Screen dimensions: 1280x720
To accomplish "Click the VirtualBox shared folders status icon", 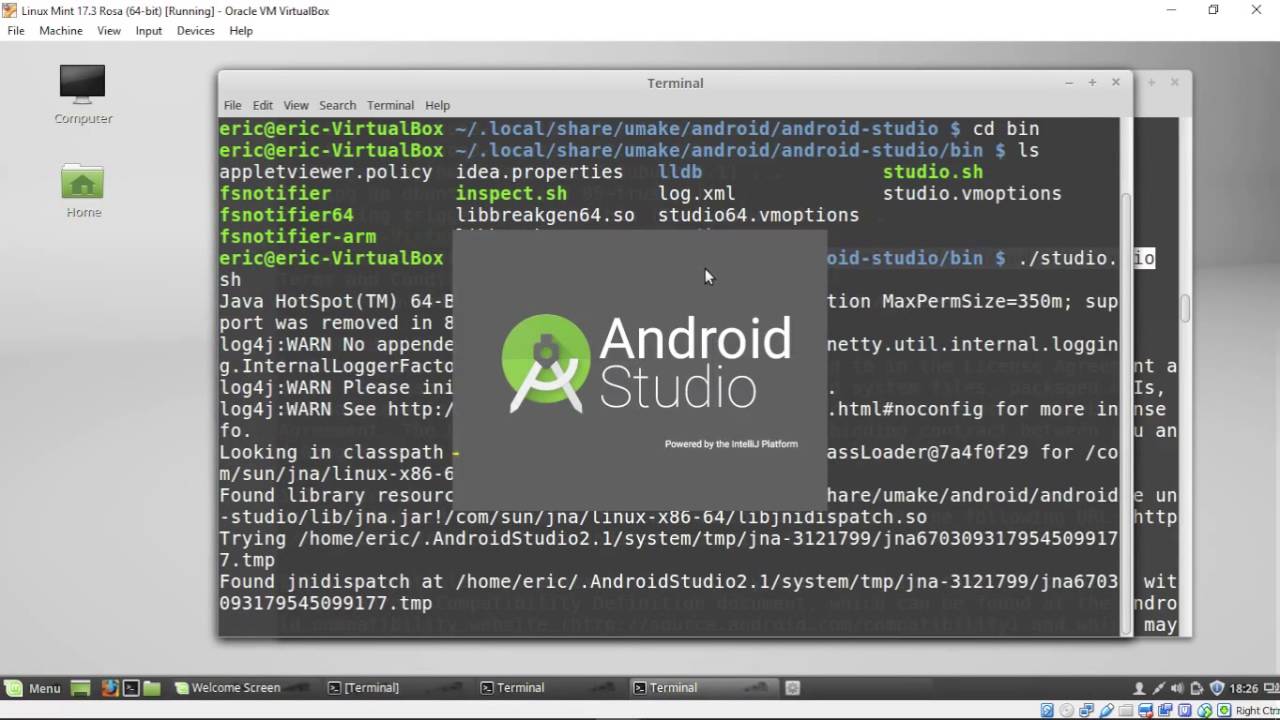I will (1126, 711).
